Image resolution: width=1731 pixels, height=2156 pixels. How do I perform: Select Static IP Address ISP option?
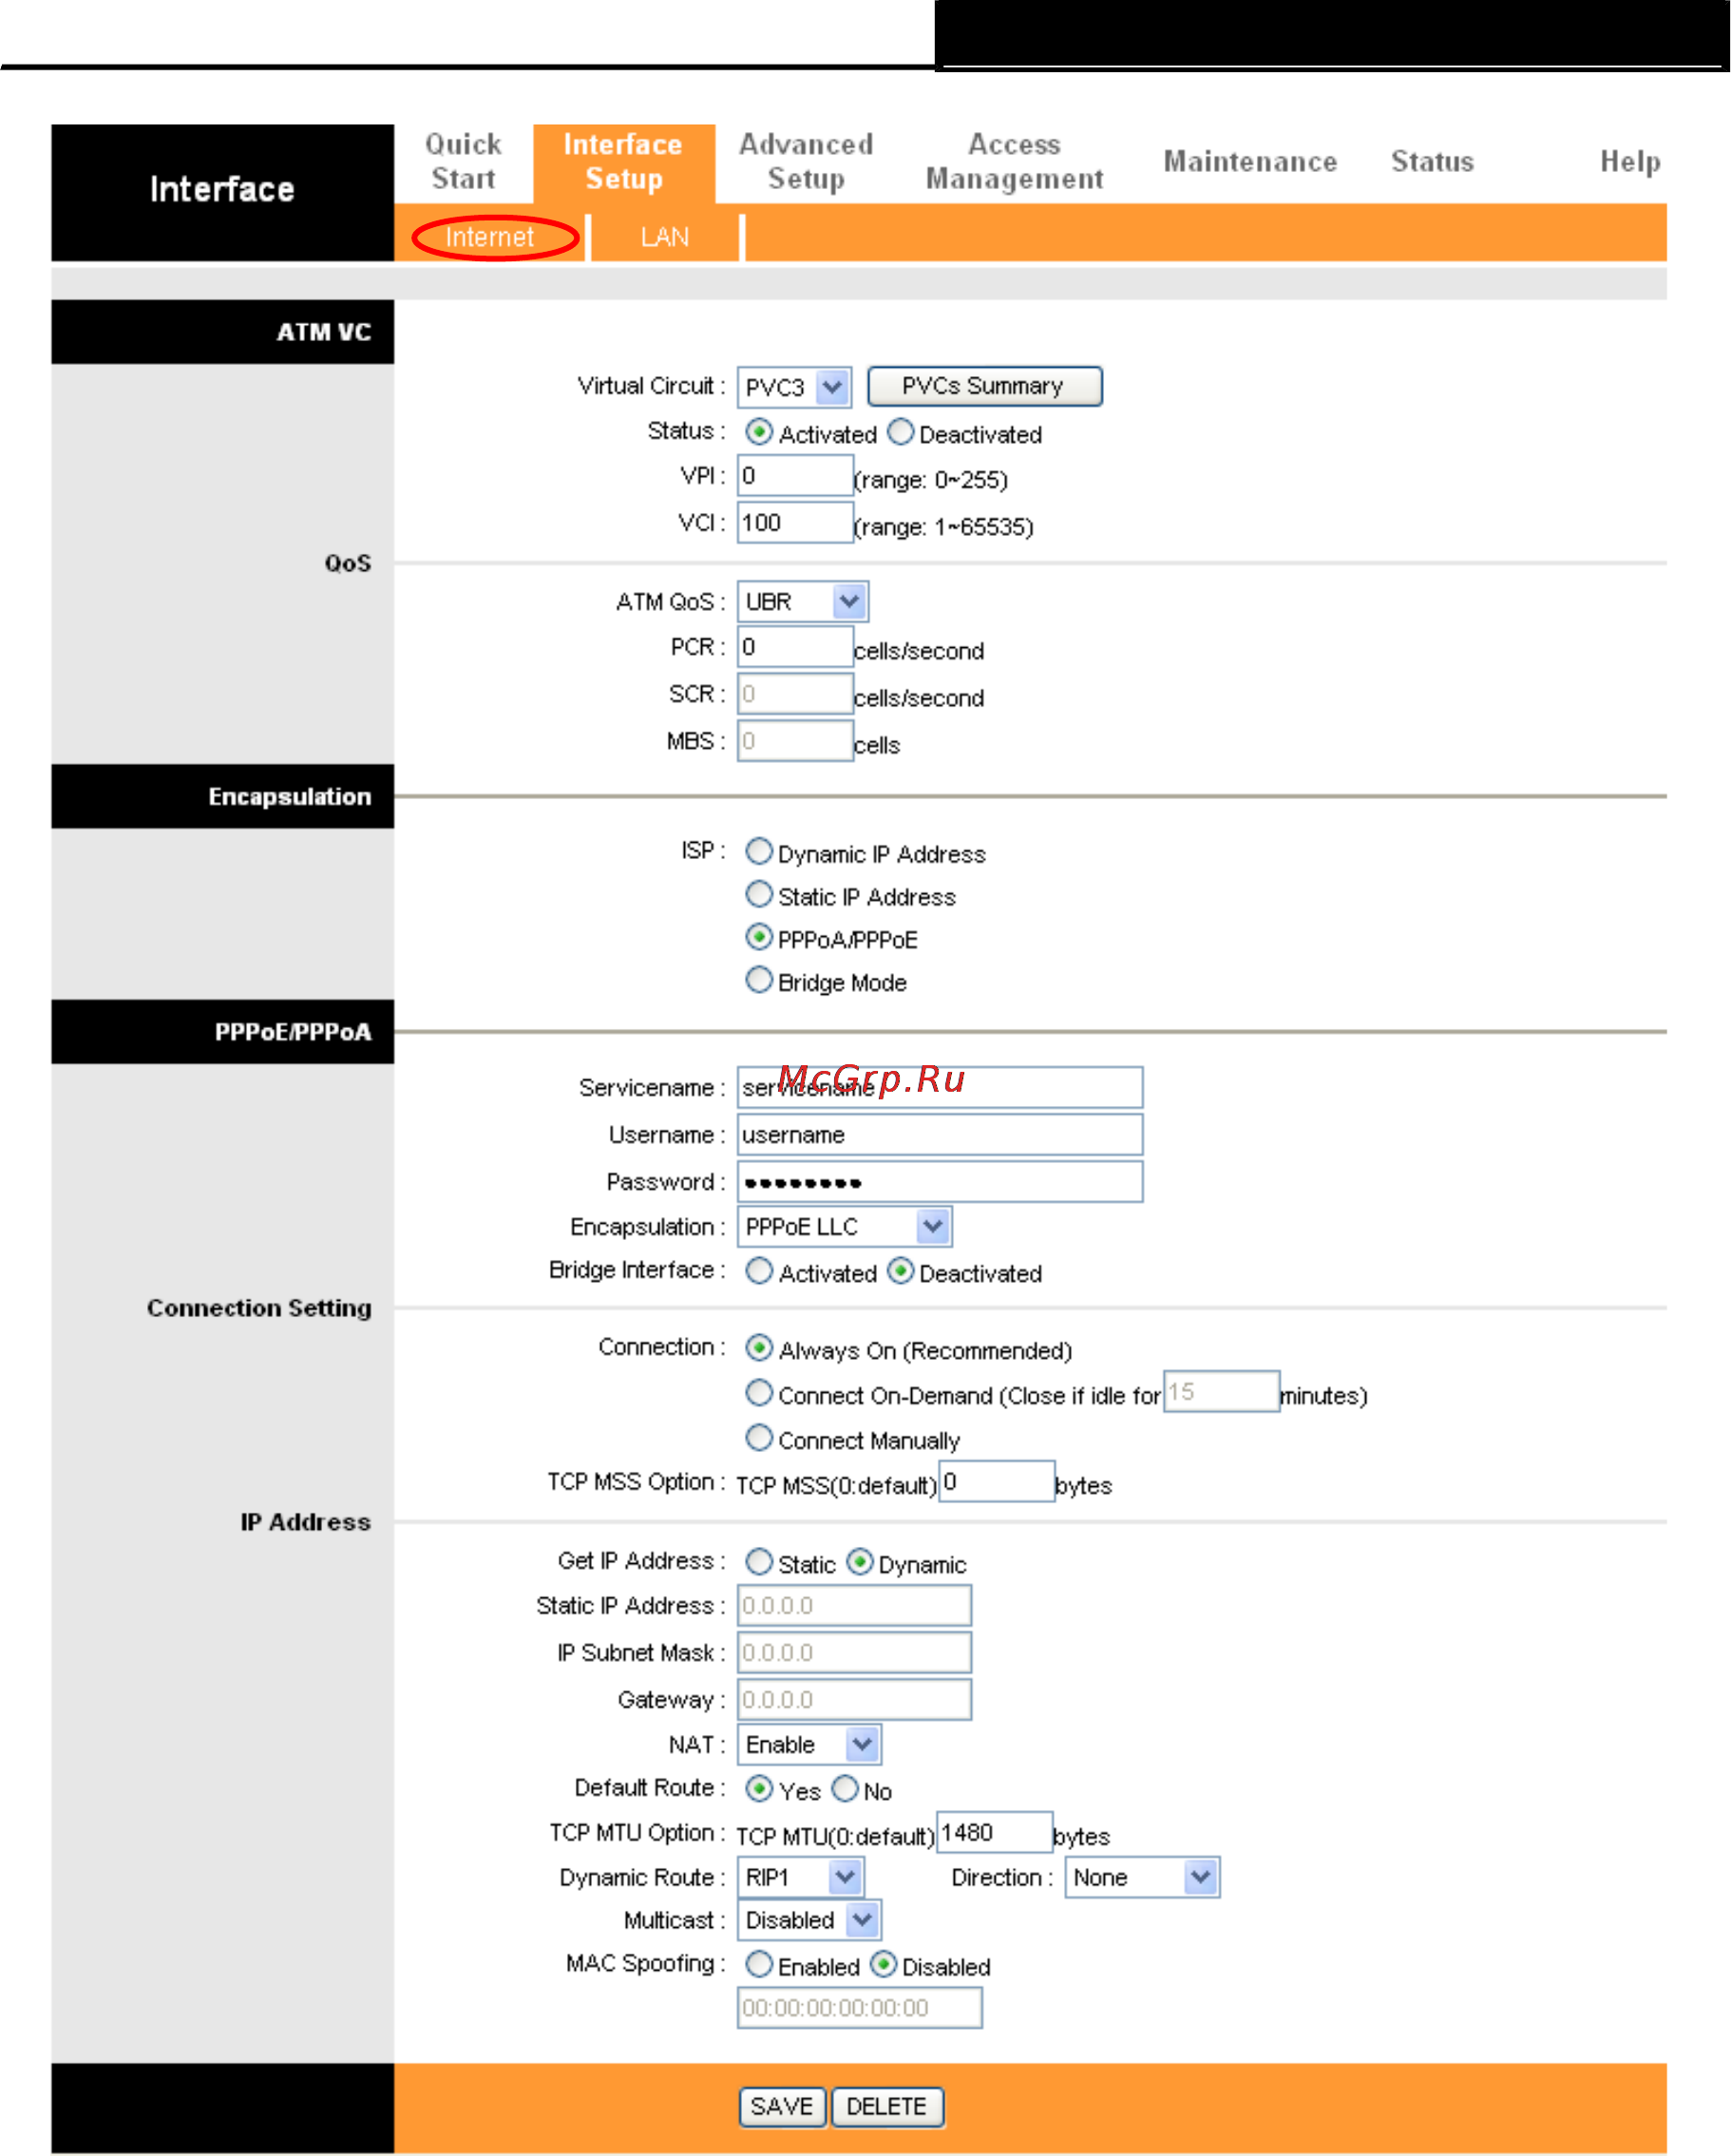coord(759,894)
